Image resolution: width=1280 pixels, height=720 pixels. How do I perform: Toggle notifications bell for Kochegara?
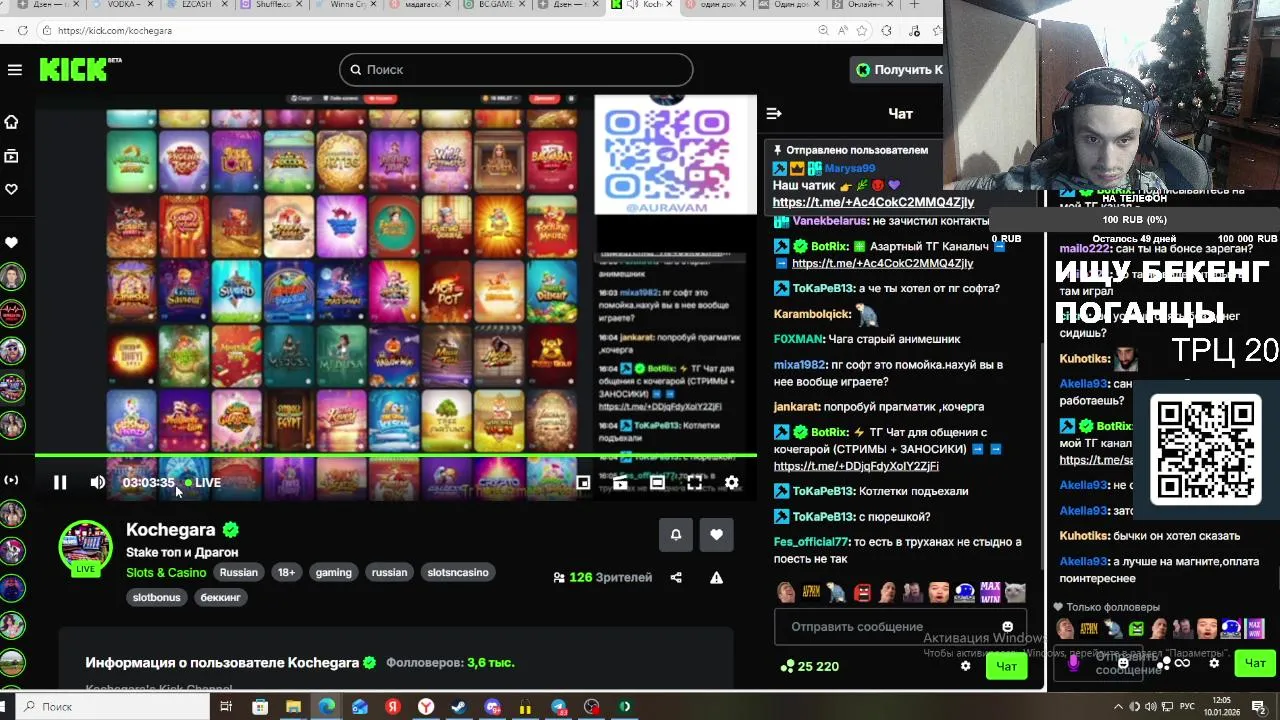pos(676,535)
